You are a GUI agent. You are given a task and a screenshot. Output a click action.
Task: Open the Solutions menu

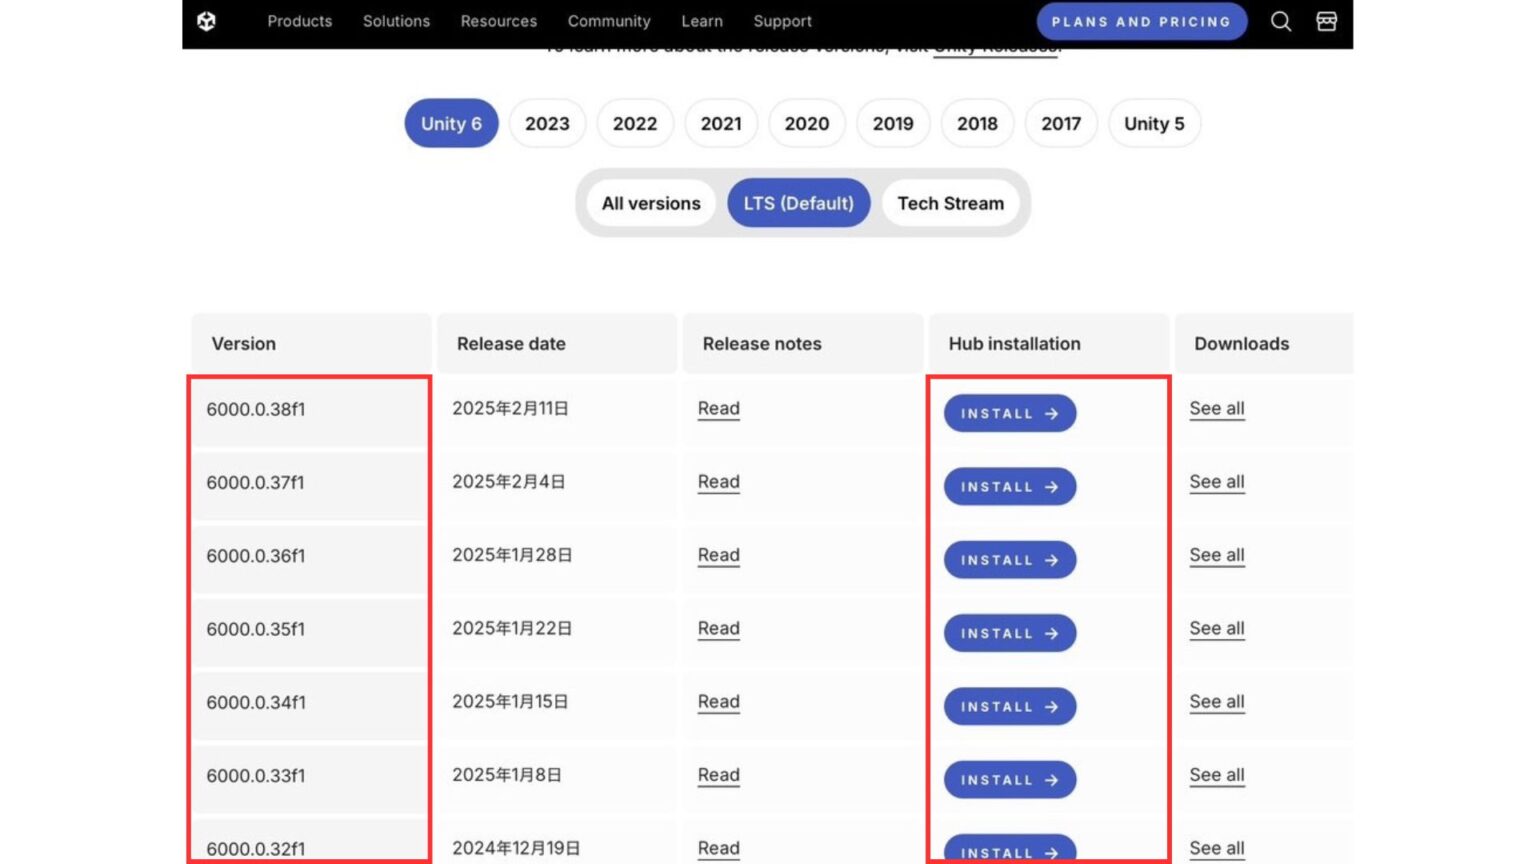point(396,21)
